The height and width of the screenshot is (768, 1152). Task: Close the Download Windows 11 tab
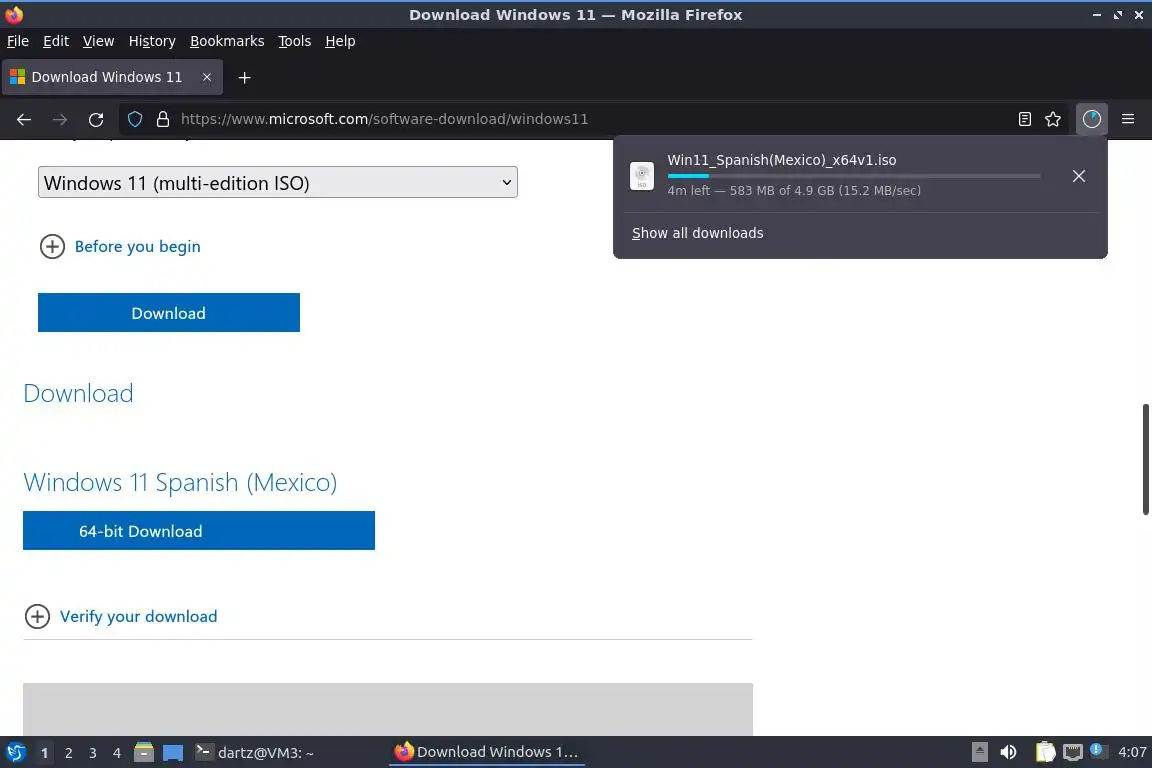[x=207, y=77]
